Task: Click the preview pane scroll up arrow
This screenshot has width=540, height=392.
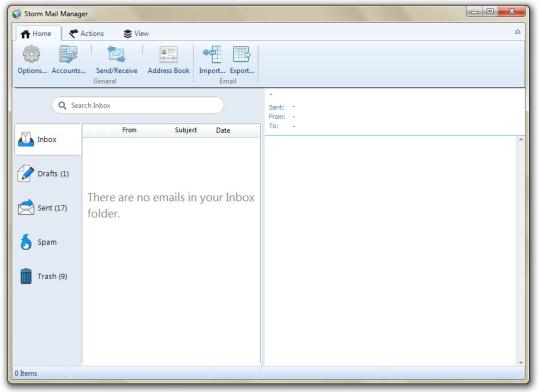Action: click(x=520, y=140)
